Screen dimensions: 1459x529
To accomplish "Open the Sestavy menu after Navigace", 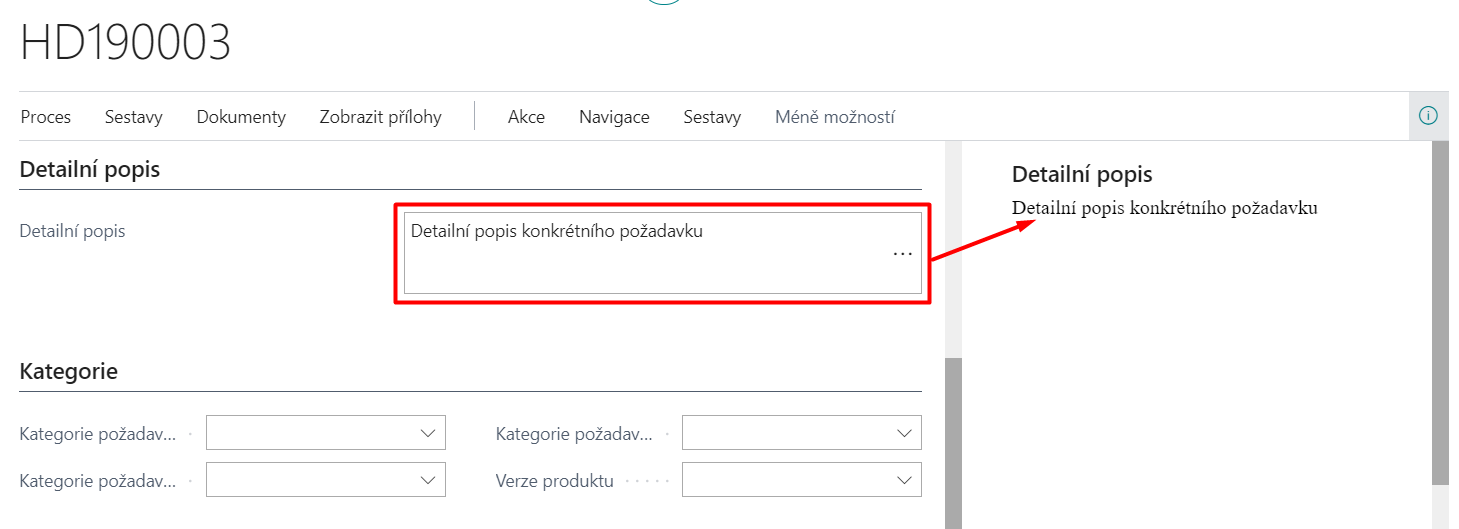I will pyautogui.click(x=712, y=117).
